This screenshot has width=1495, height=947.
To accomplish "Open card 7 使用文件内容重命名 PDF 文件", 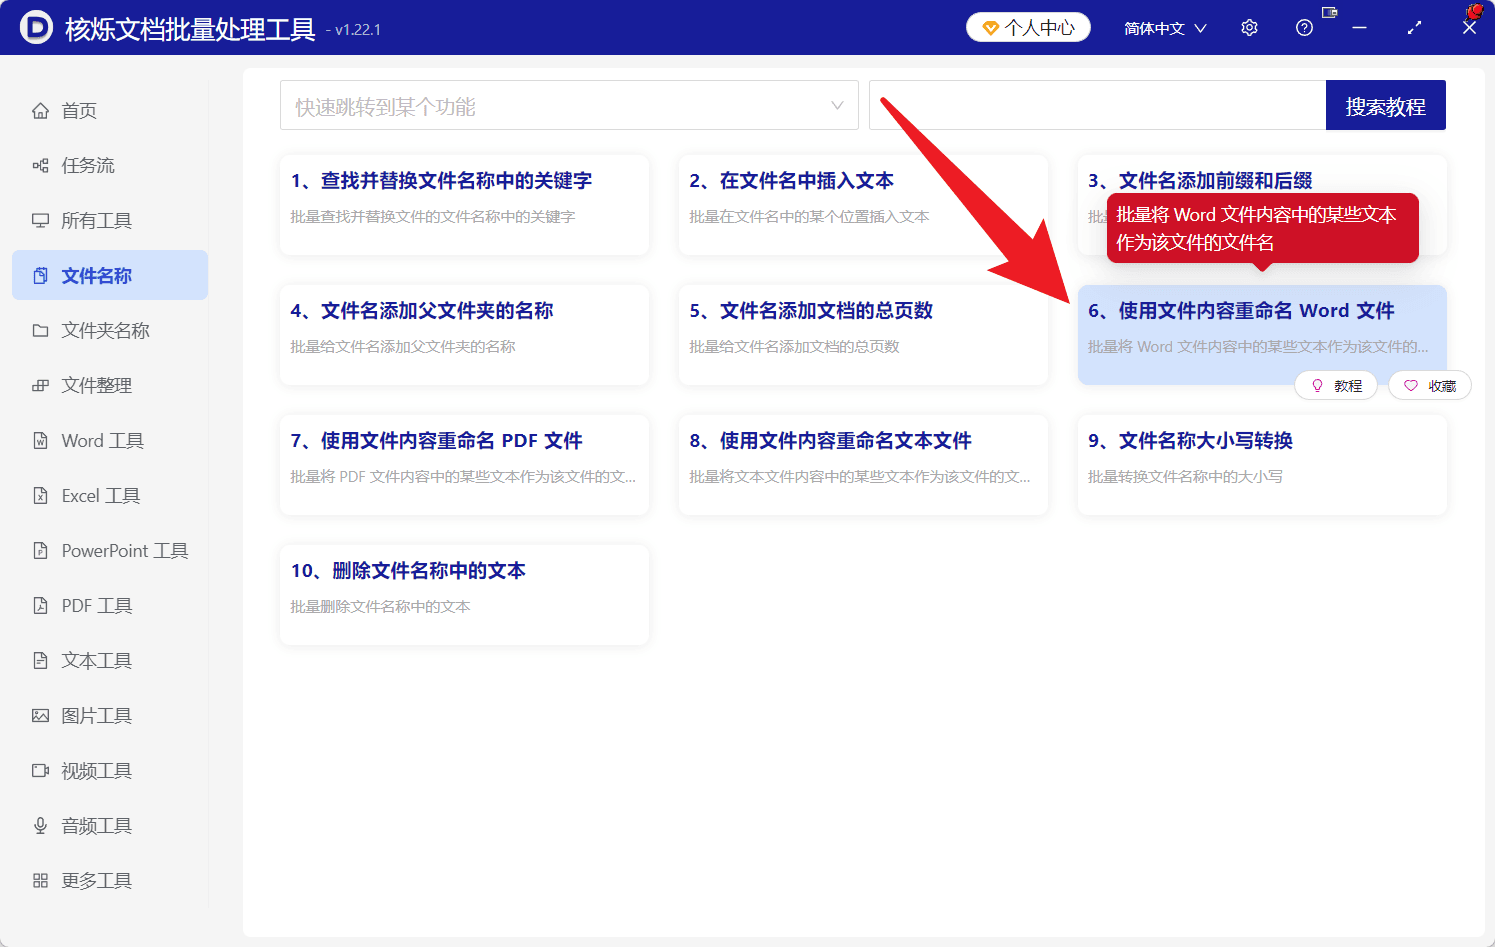I will (x=464, y=465).
